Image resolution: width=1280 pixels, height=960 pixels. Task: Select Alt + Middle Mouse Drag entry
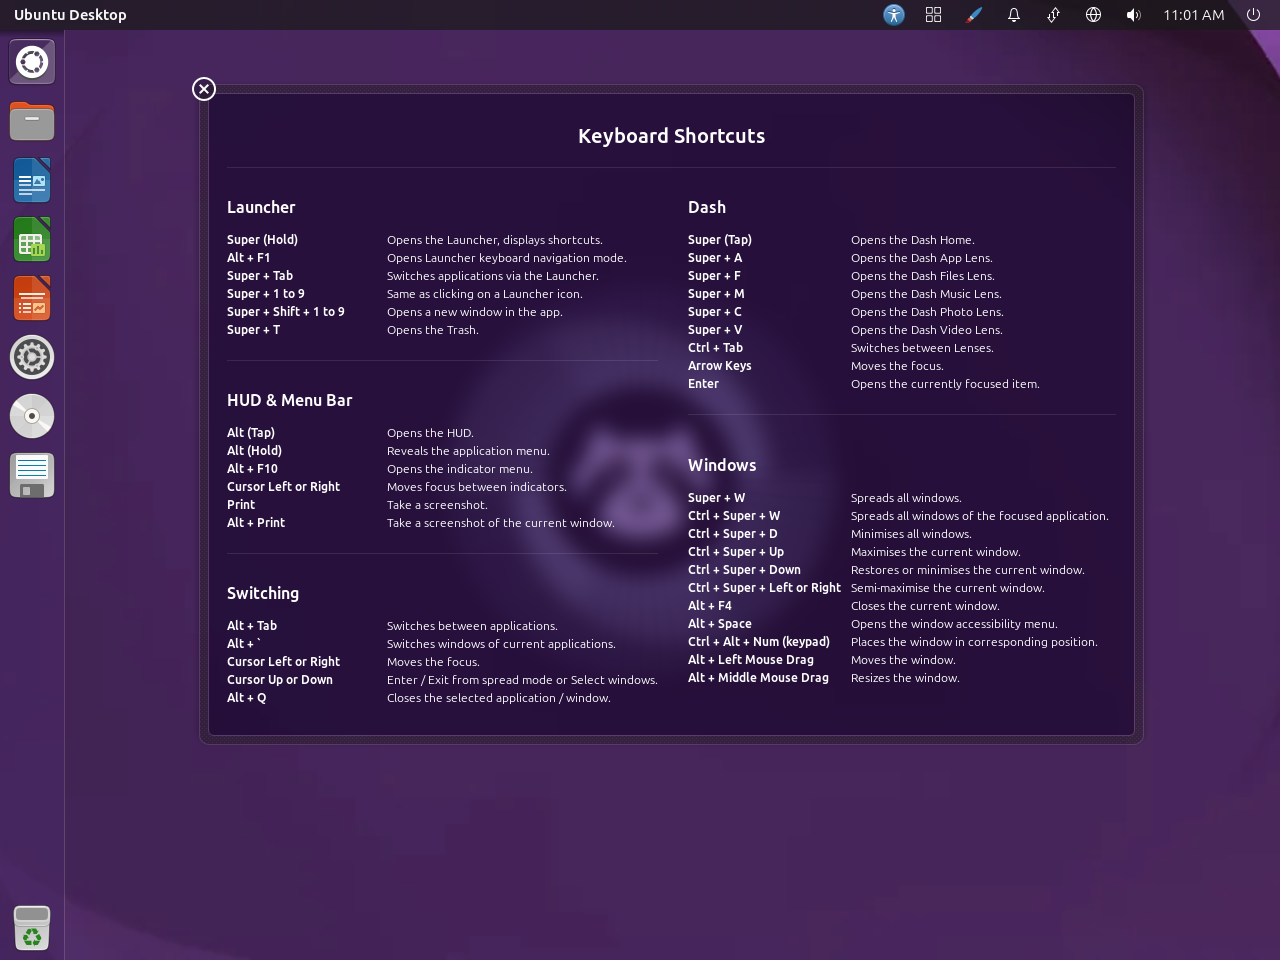[x=758, y=678]
